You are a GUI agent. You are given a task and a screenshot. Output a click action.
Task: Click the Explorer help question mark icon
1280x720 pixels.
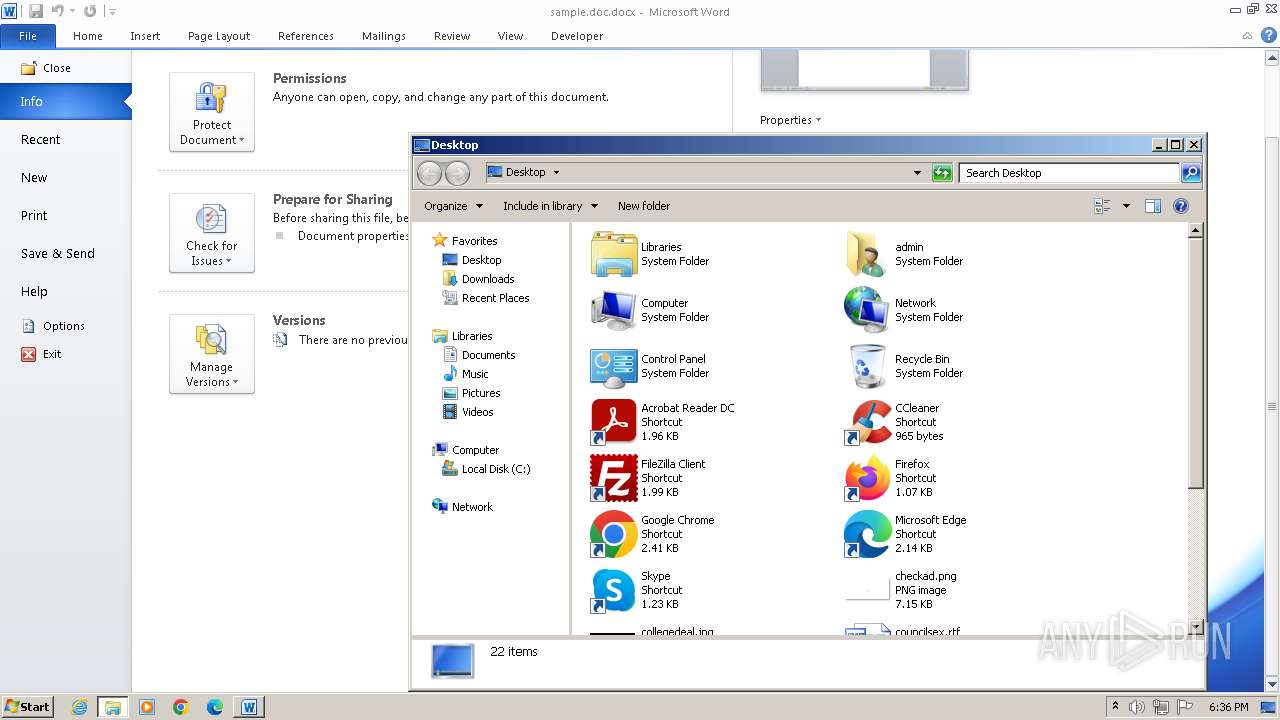pos(1180,206)
